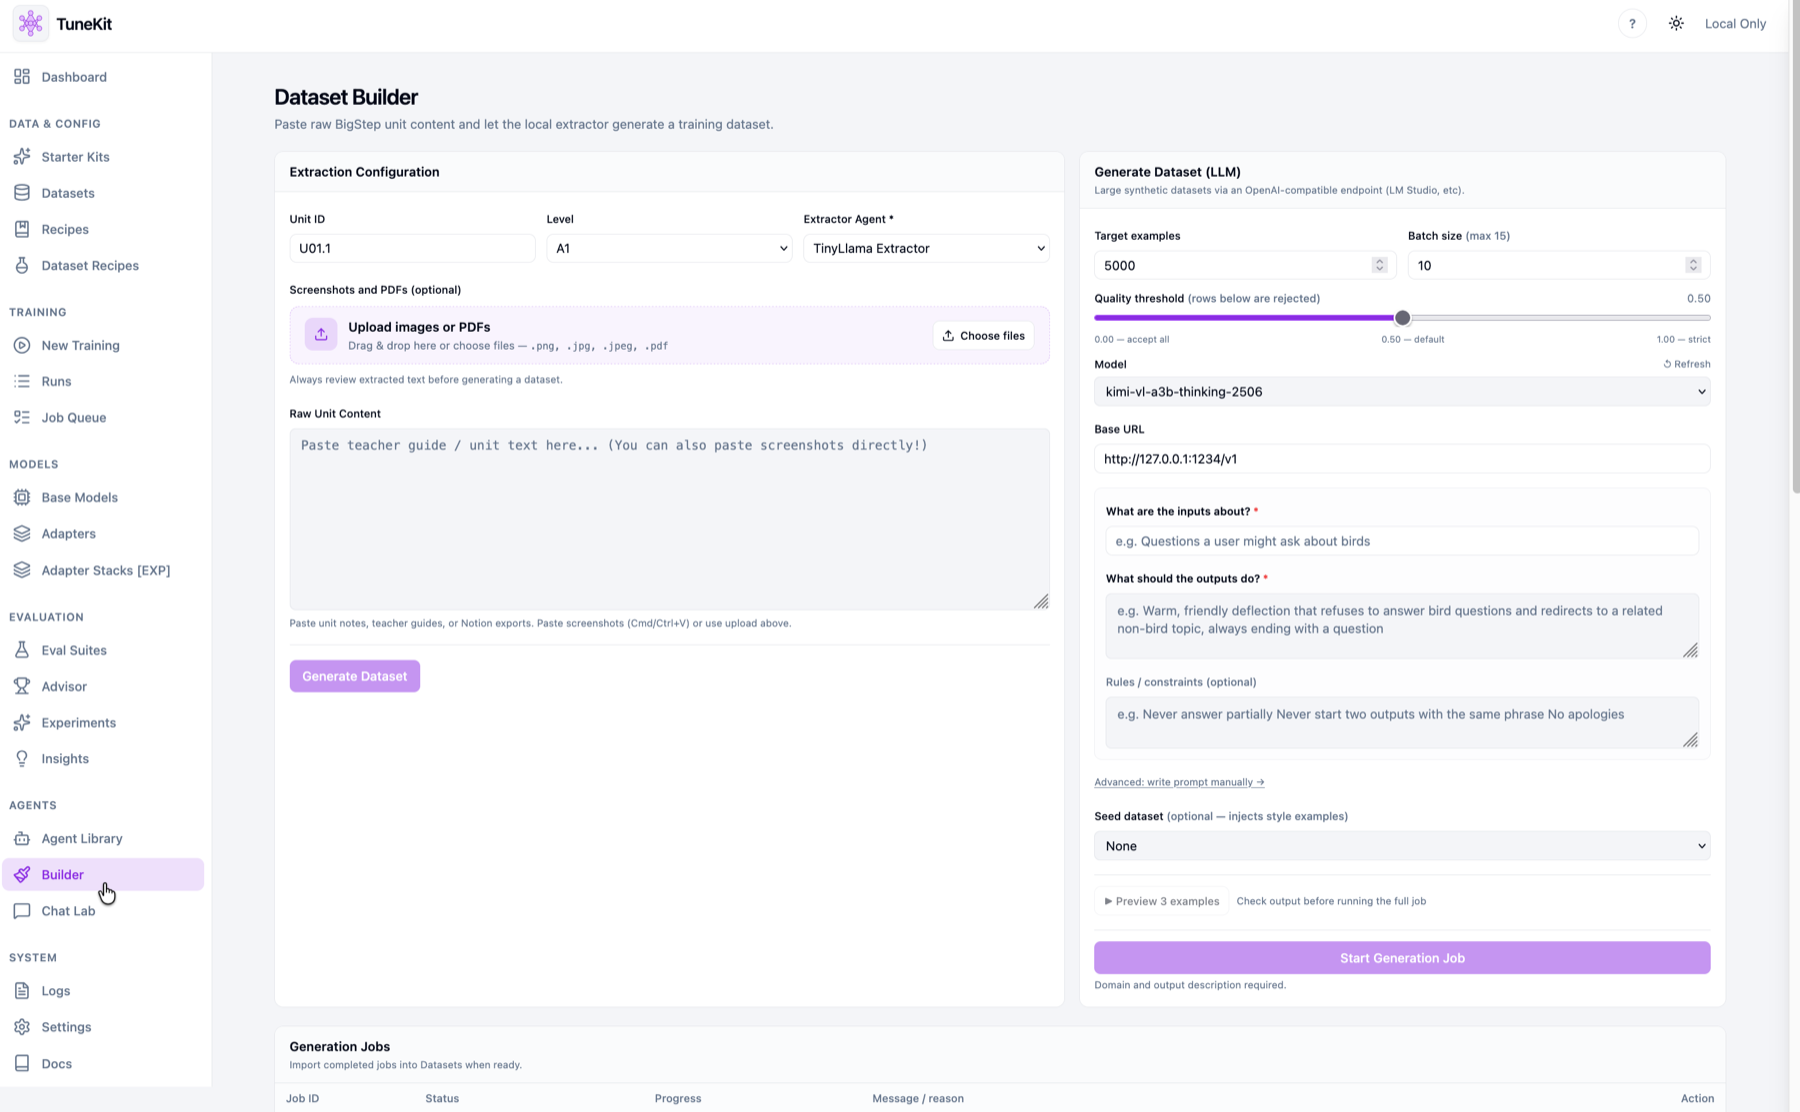Screen dimensions: 1800x1112
Task: Navigate to Agent Library
Action: pos(103,838)
